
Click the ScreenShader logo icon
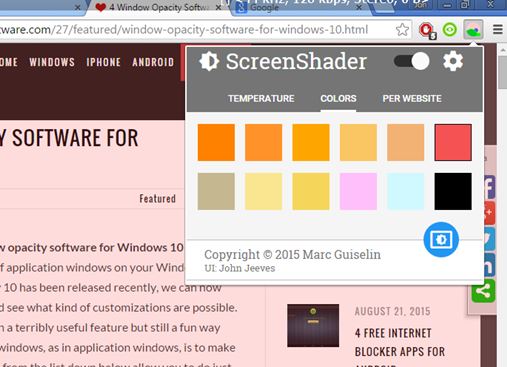(209, 61)
